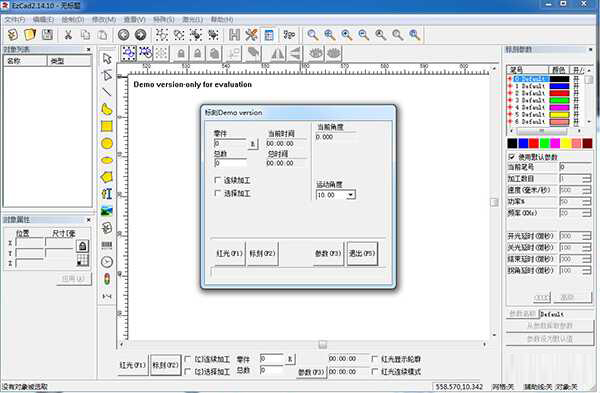Click the 速度(毫米/秒) stepper arrows
600x393 pixels.
pyautogui.click(x=587, y=190)
